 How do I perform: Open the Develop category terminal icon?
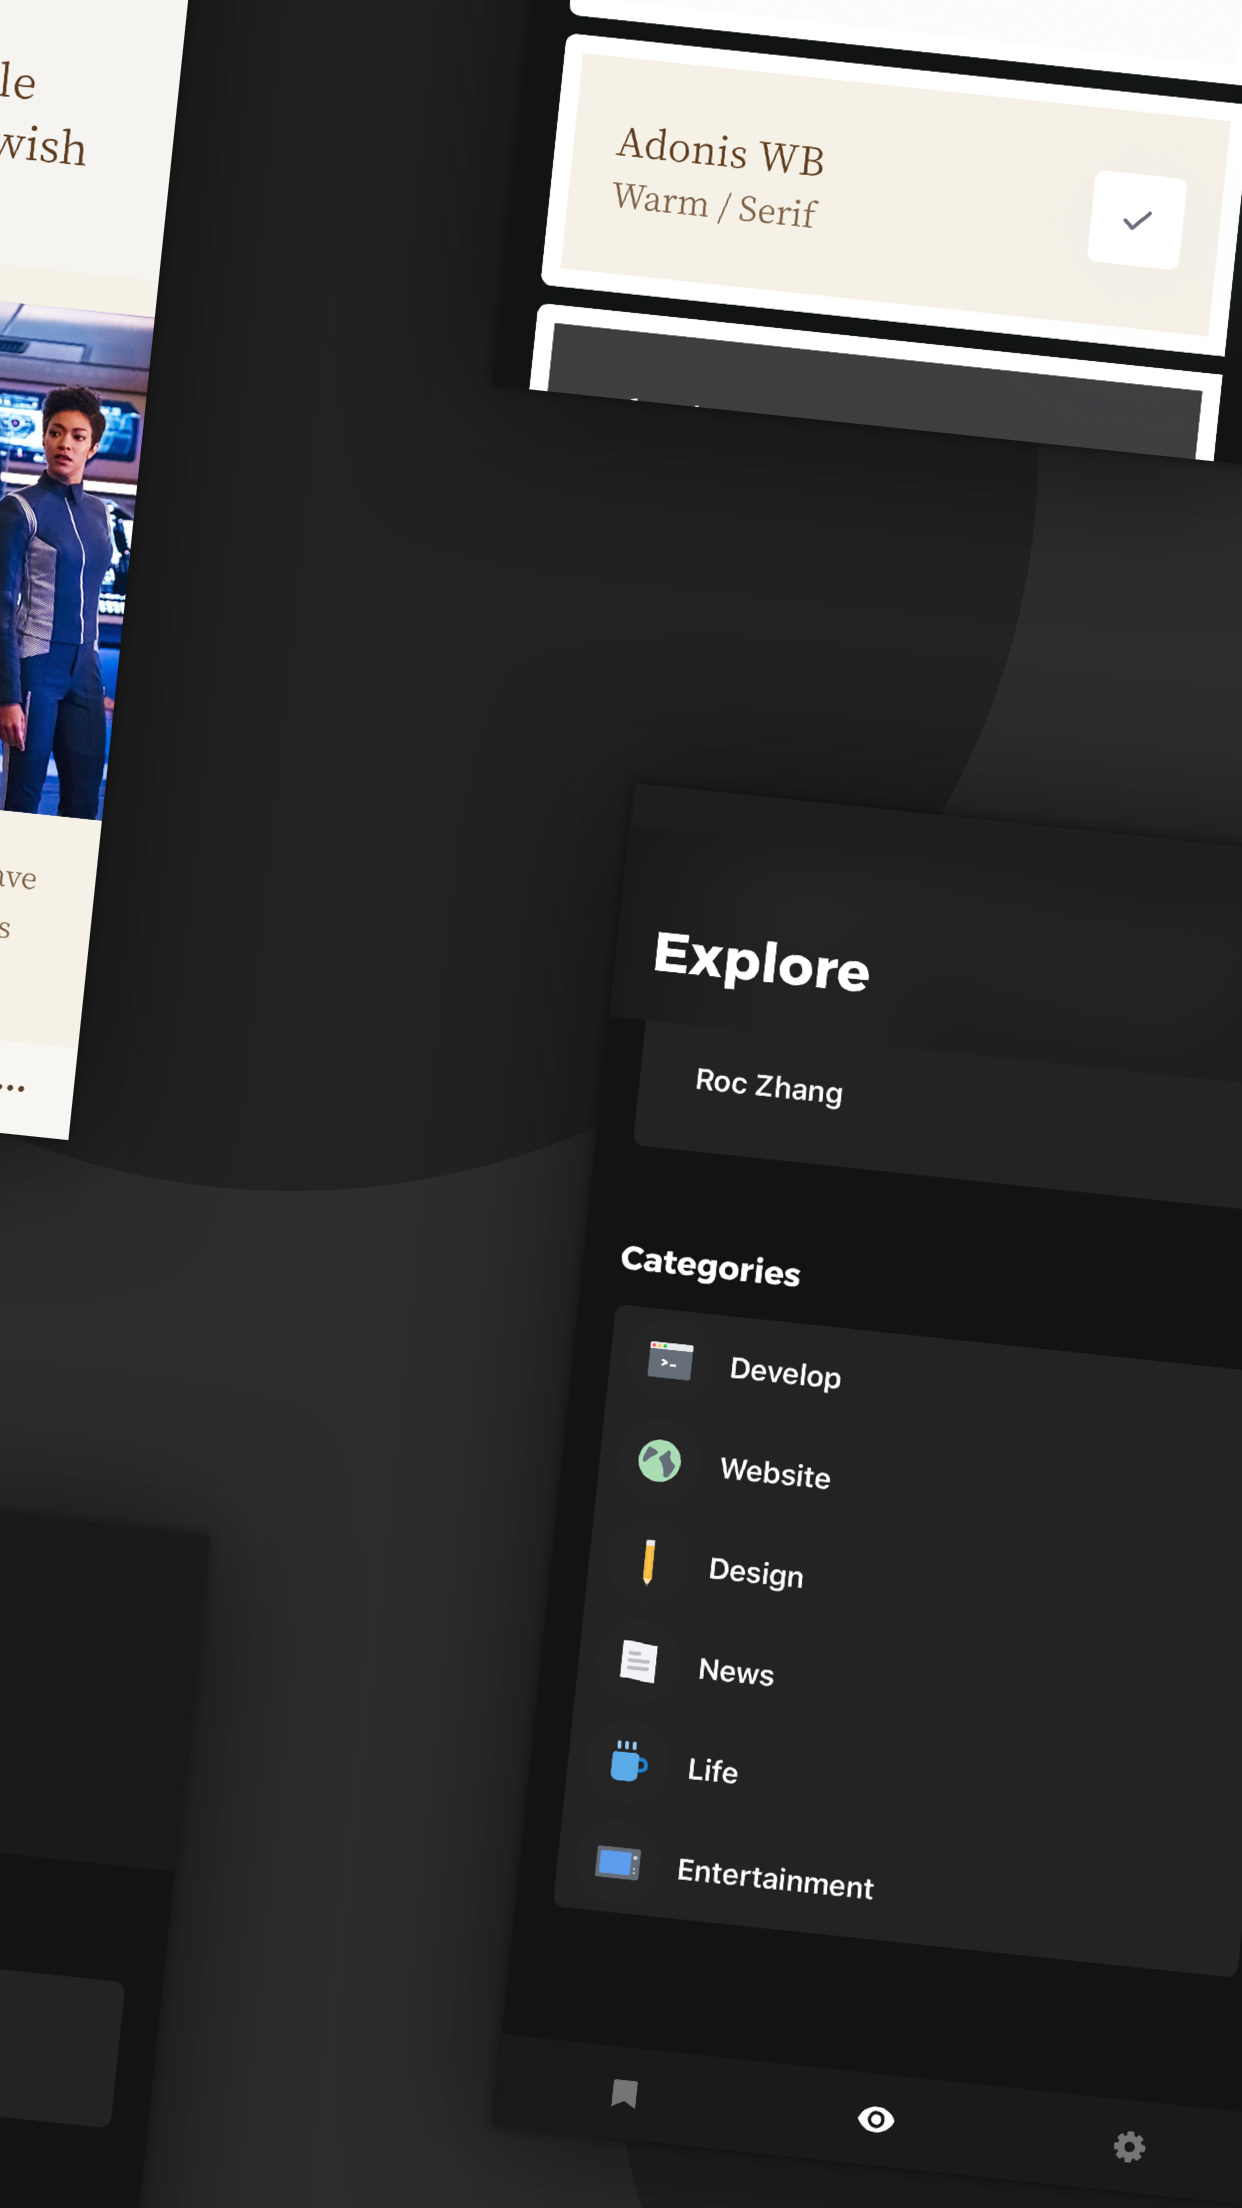tap(670, 1361)
